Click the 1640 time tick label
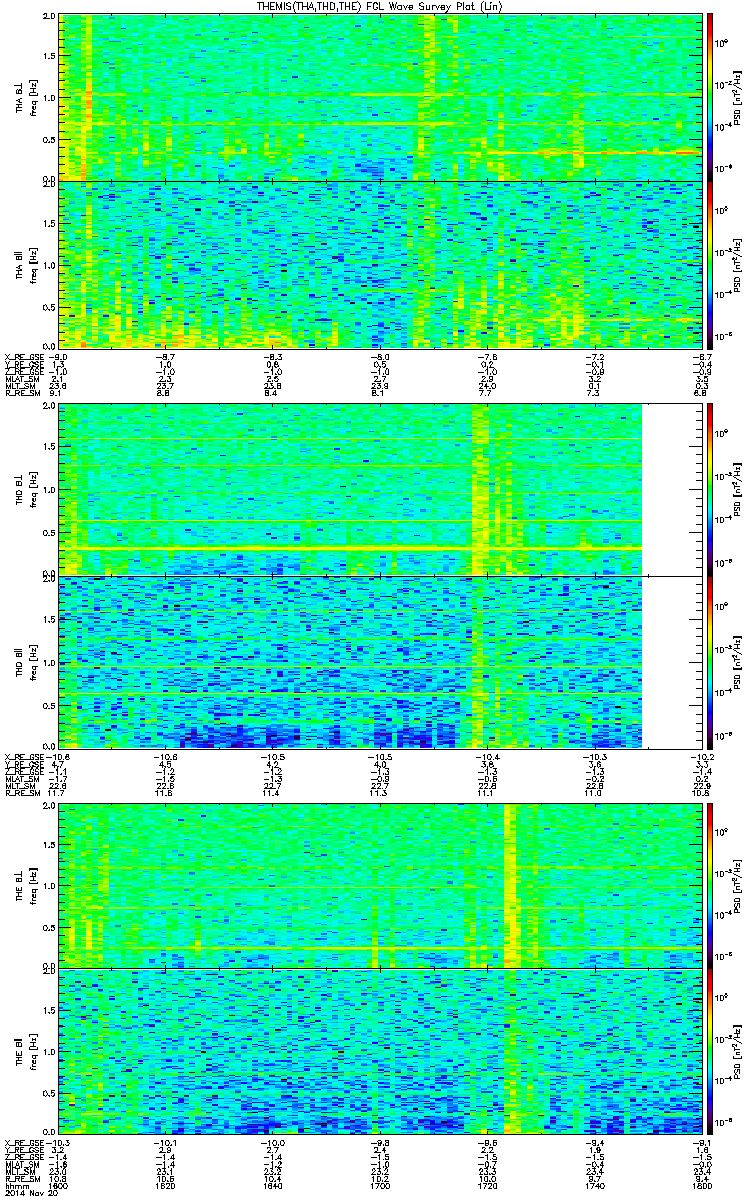750x1200 pixels. tap(272, 1185)
